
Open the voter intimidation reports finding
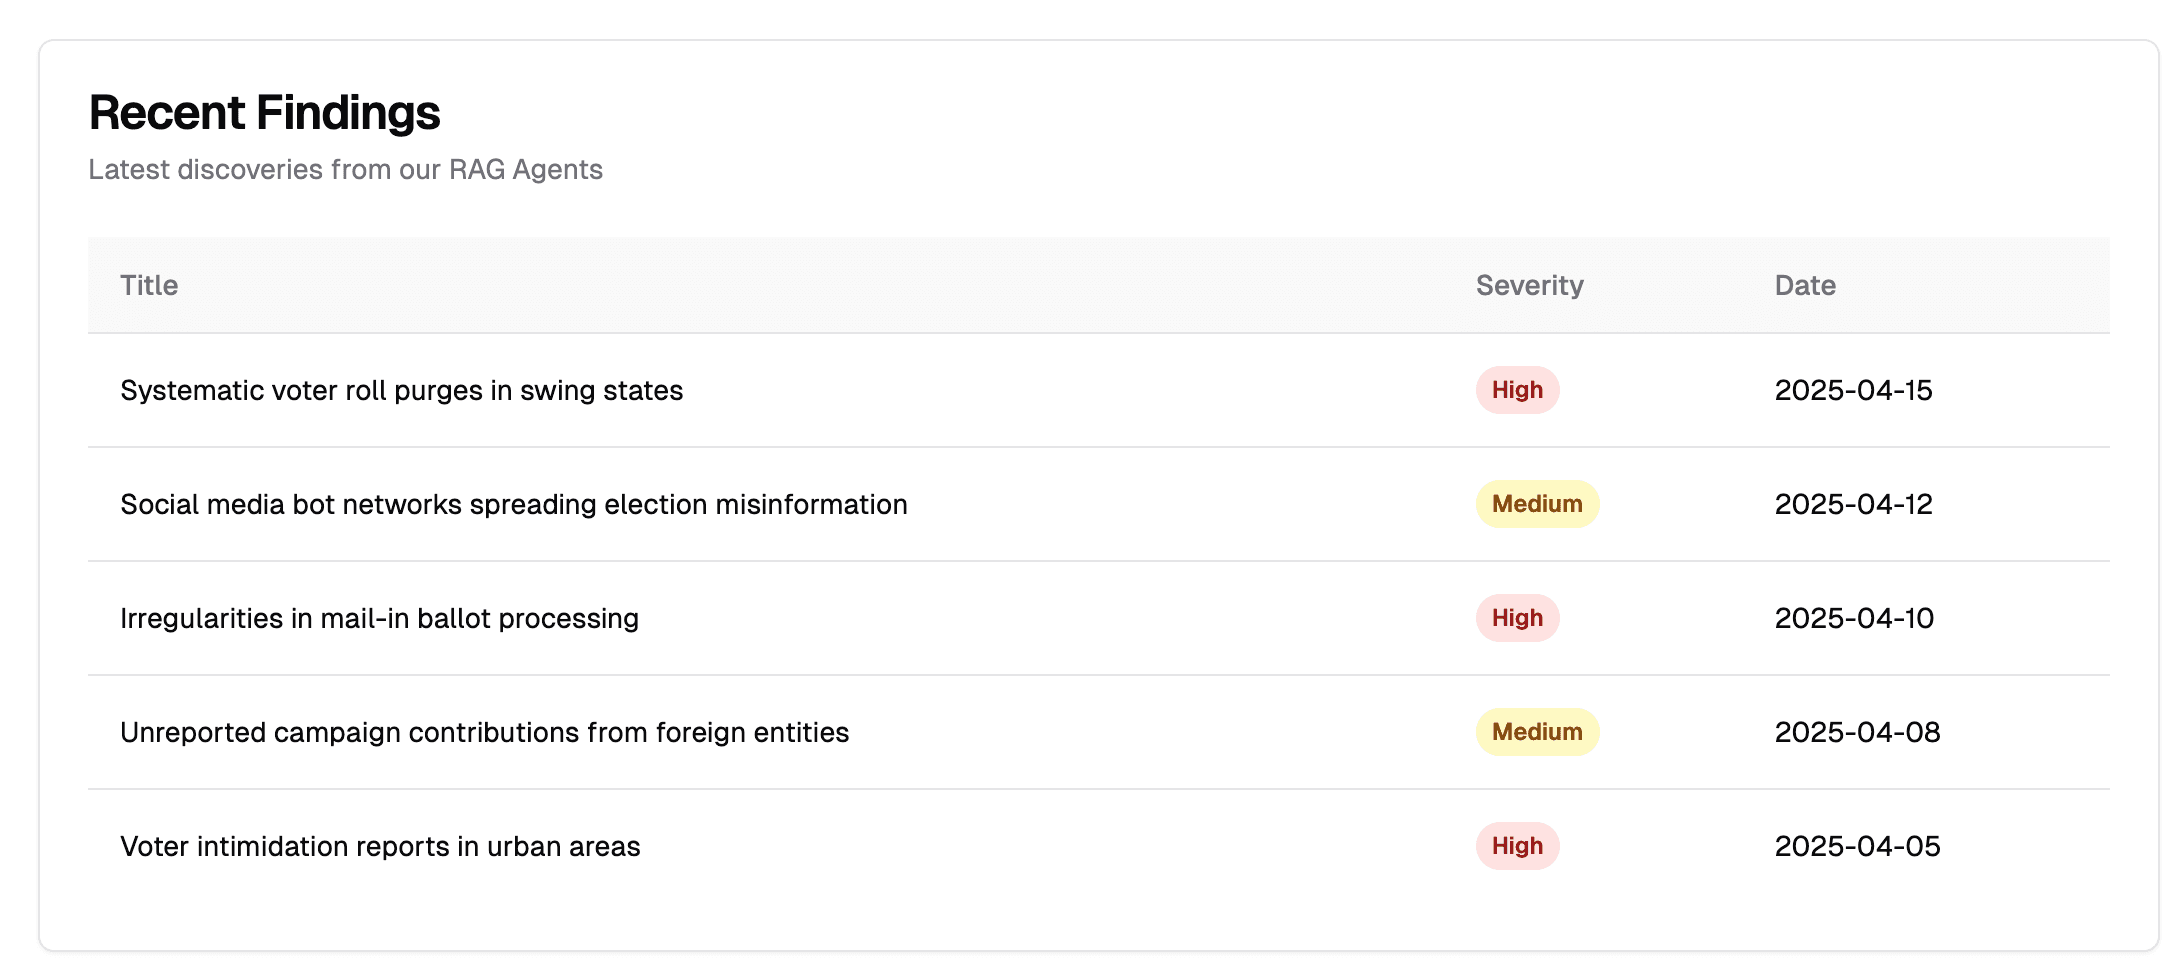[x=380, y=847]
